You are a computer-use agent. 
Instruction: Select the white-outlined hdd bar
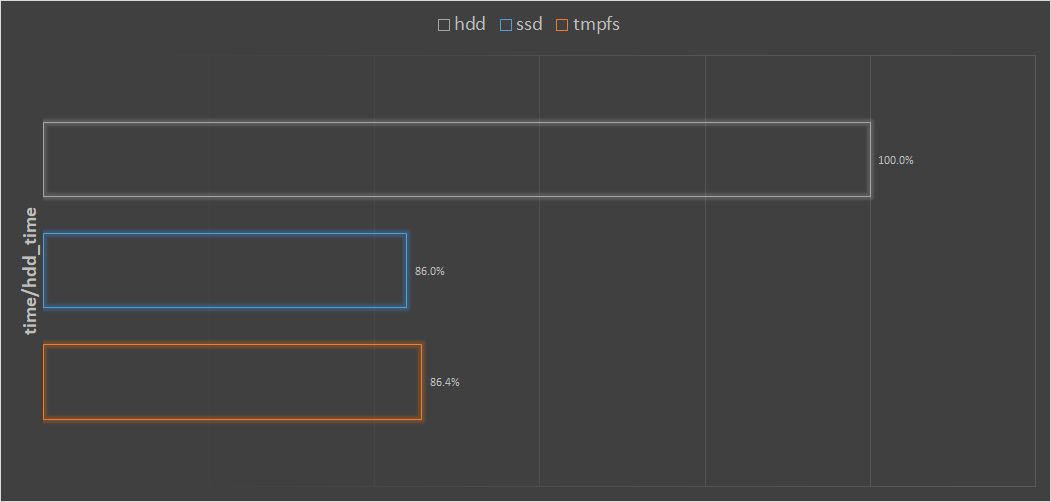pyautogui.click(x=456, y=159)
